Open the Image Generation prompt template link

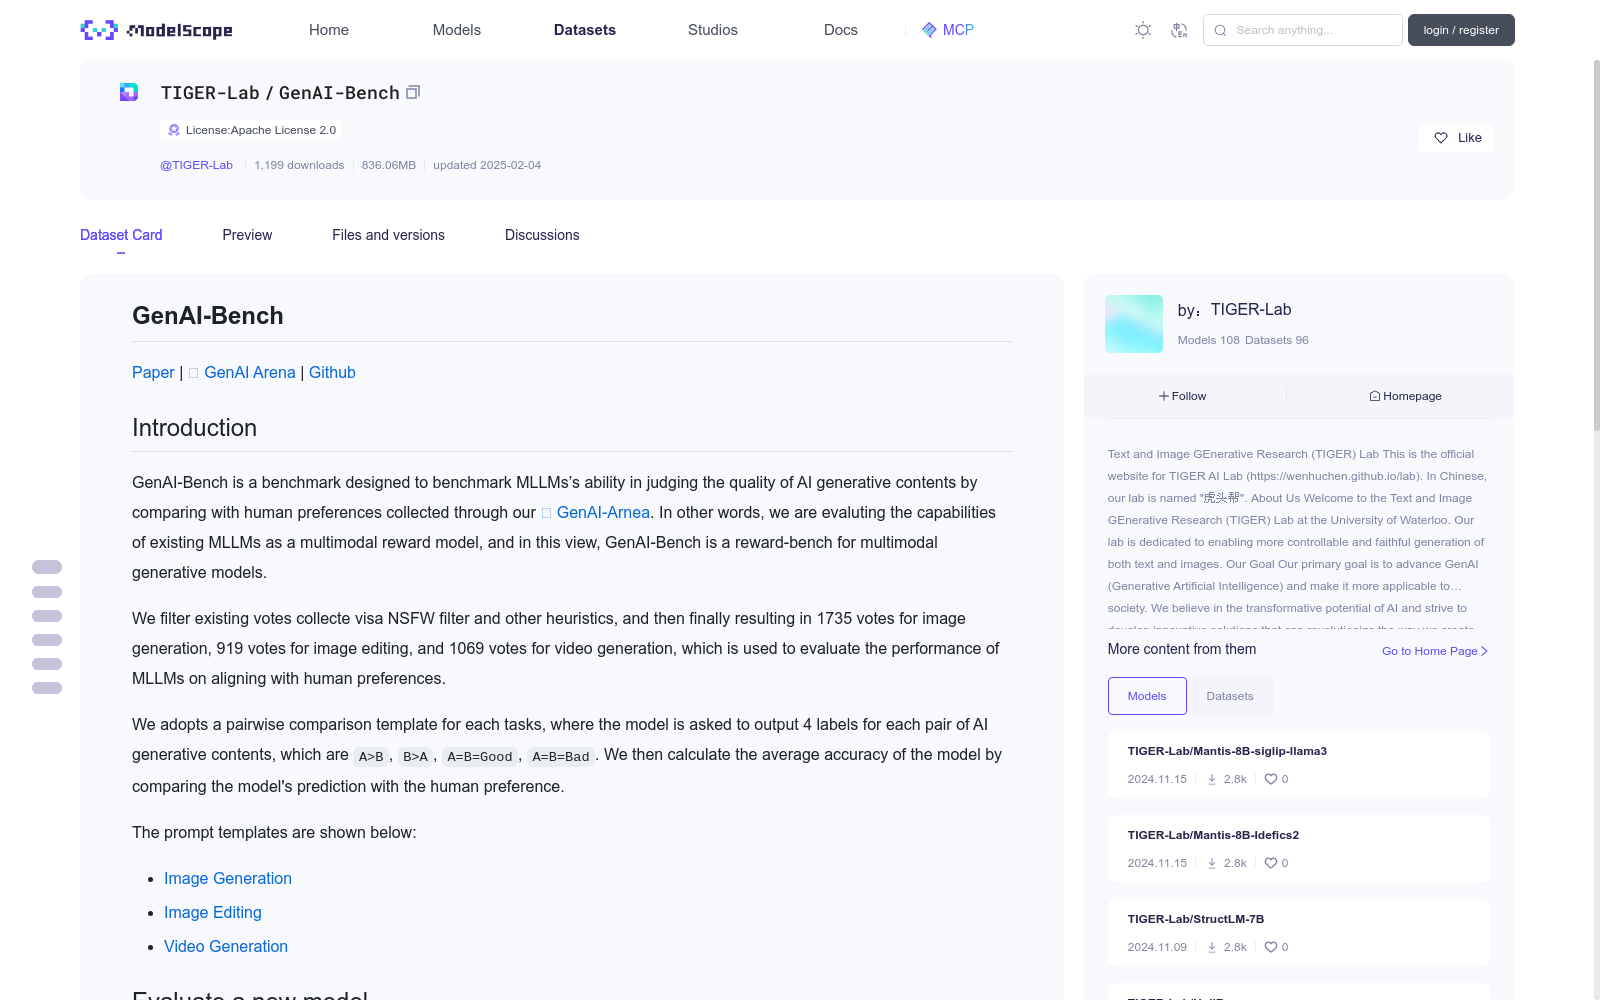point(228,878)
